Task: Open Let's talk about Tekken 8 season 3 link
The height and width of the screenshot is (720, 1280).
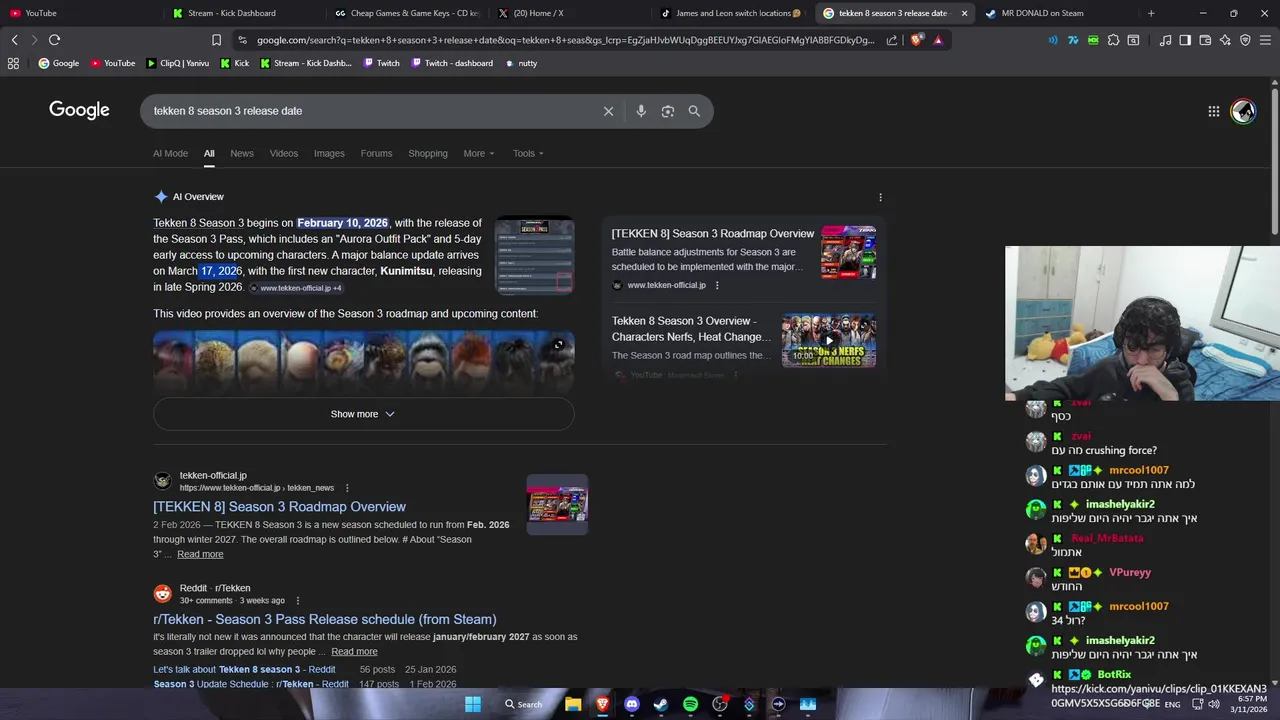Action: [245, 669]
